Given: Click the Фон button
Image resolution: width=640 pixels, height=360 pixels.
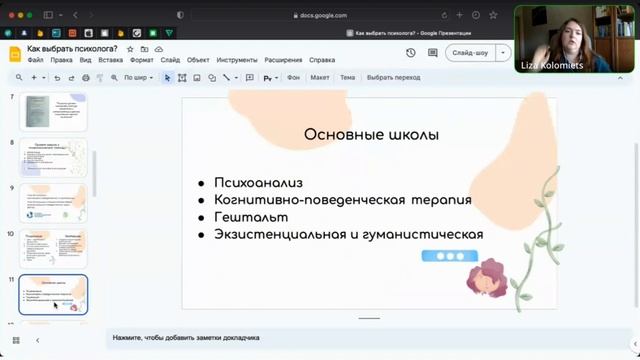Looking at the screenshot, I should pos(293,78).
